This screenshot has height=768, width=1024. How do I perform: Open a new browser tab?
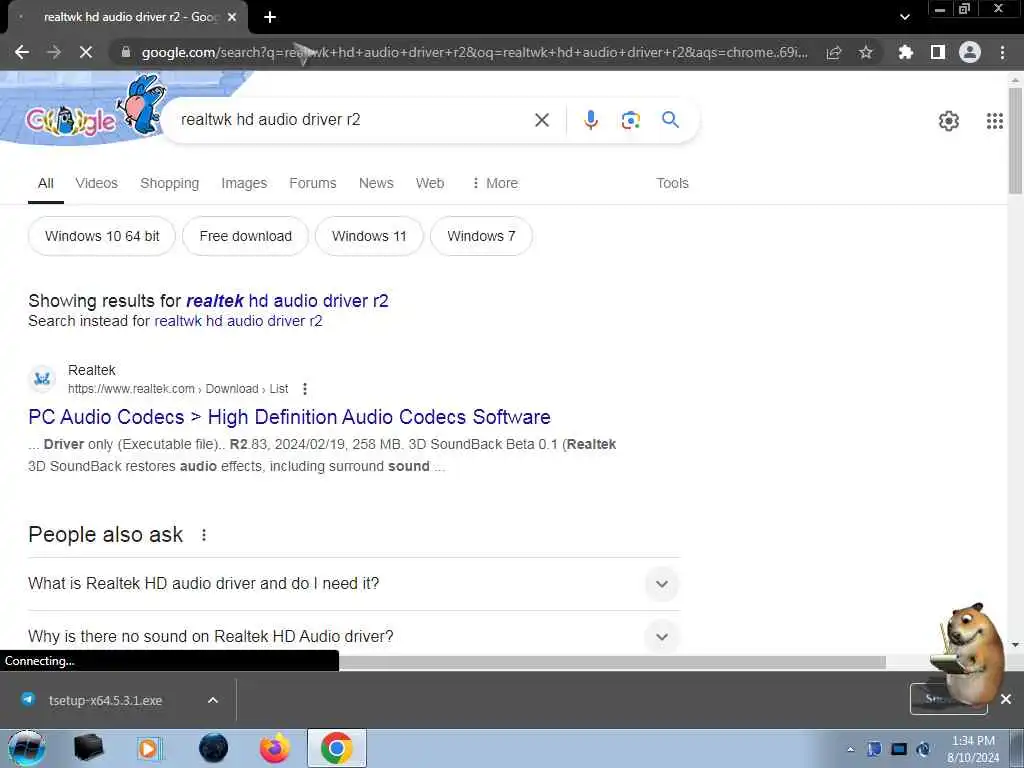pyautogui.click(x=270, y=17)
